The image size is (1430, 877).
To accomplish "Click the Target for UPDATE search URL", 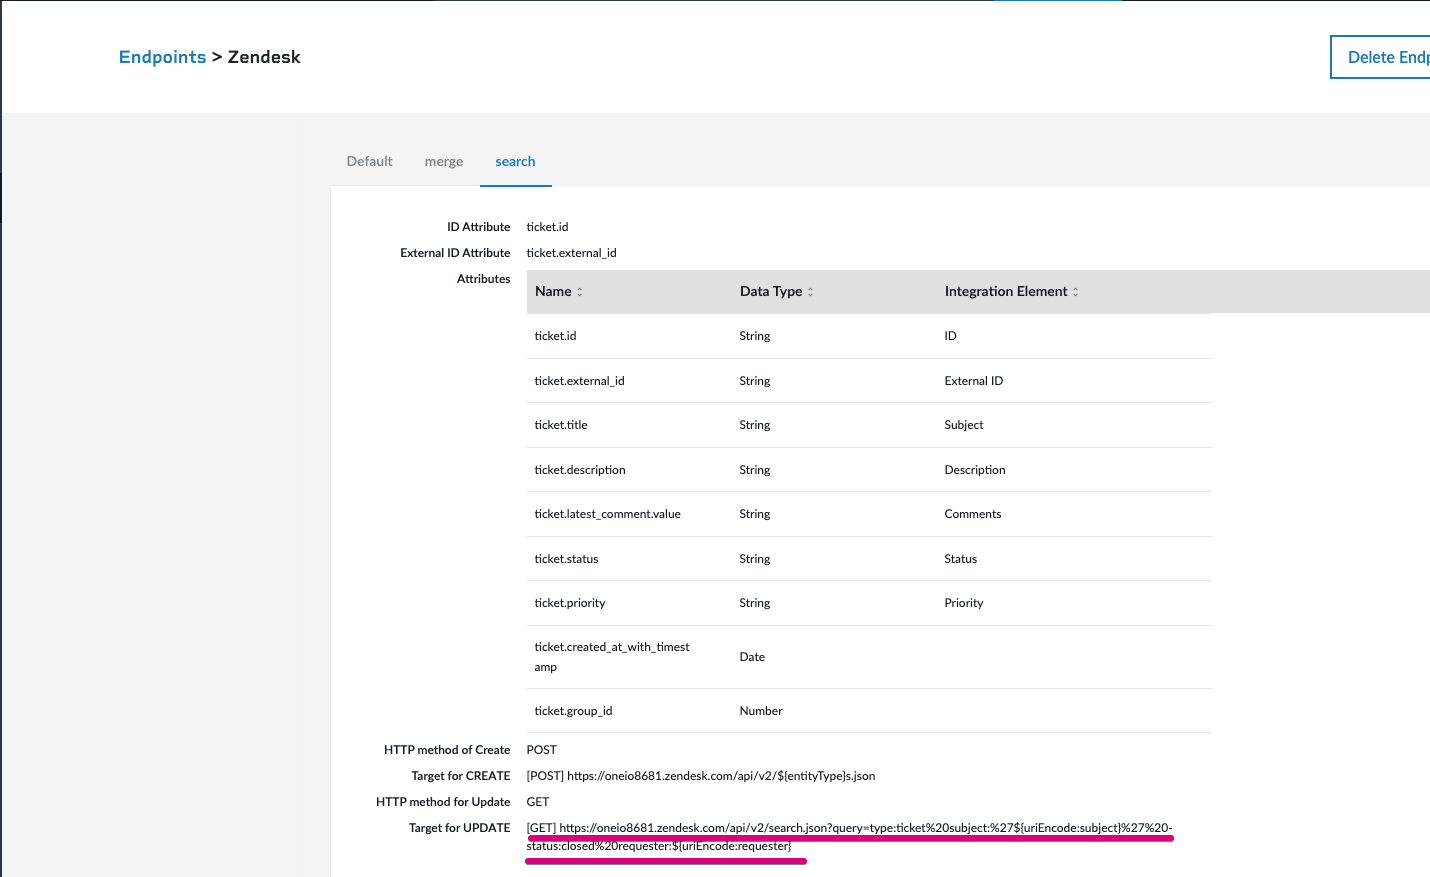I will (x=849, y=837).
